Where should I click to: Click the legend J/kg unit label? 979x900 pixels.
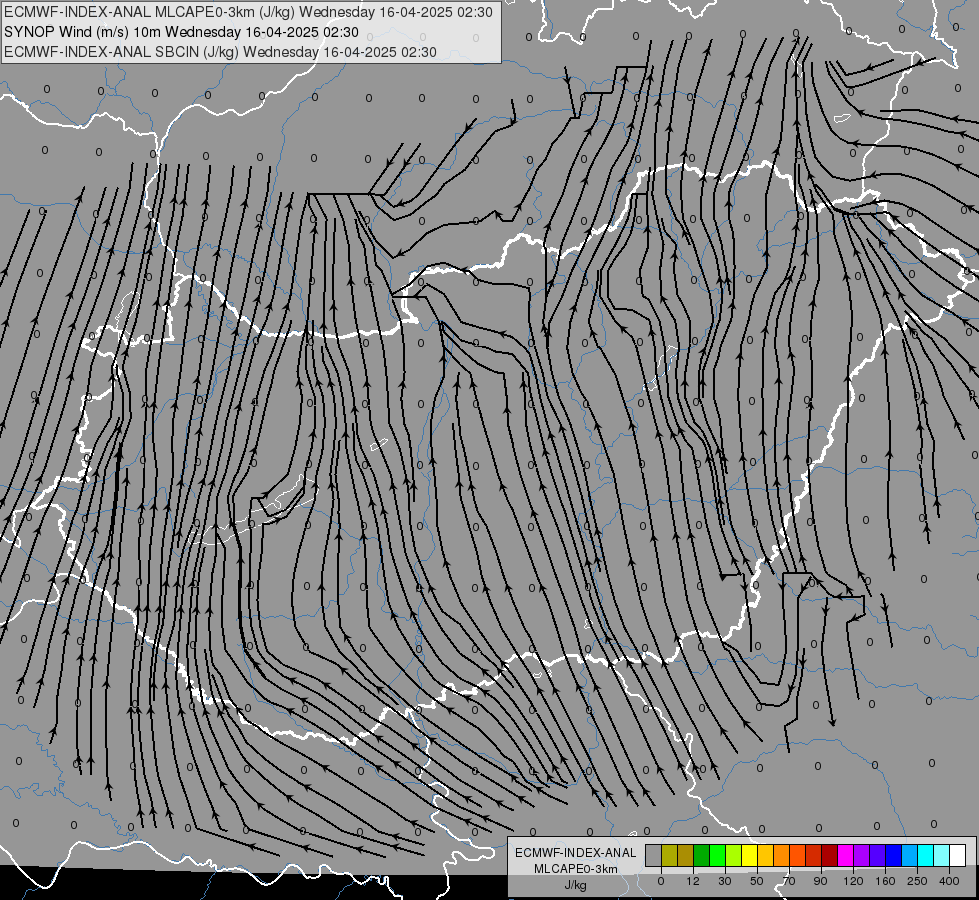[575, 885]
